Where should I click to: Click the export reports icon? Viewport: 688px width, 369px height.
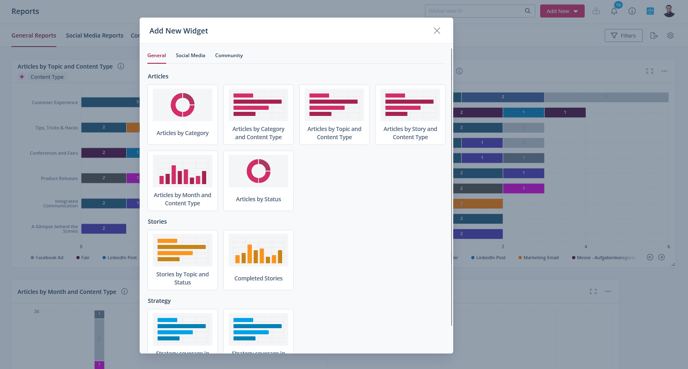click(653, 36)
